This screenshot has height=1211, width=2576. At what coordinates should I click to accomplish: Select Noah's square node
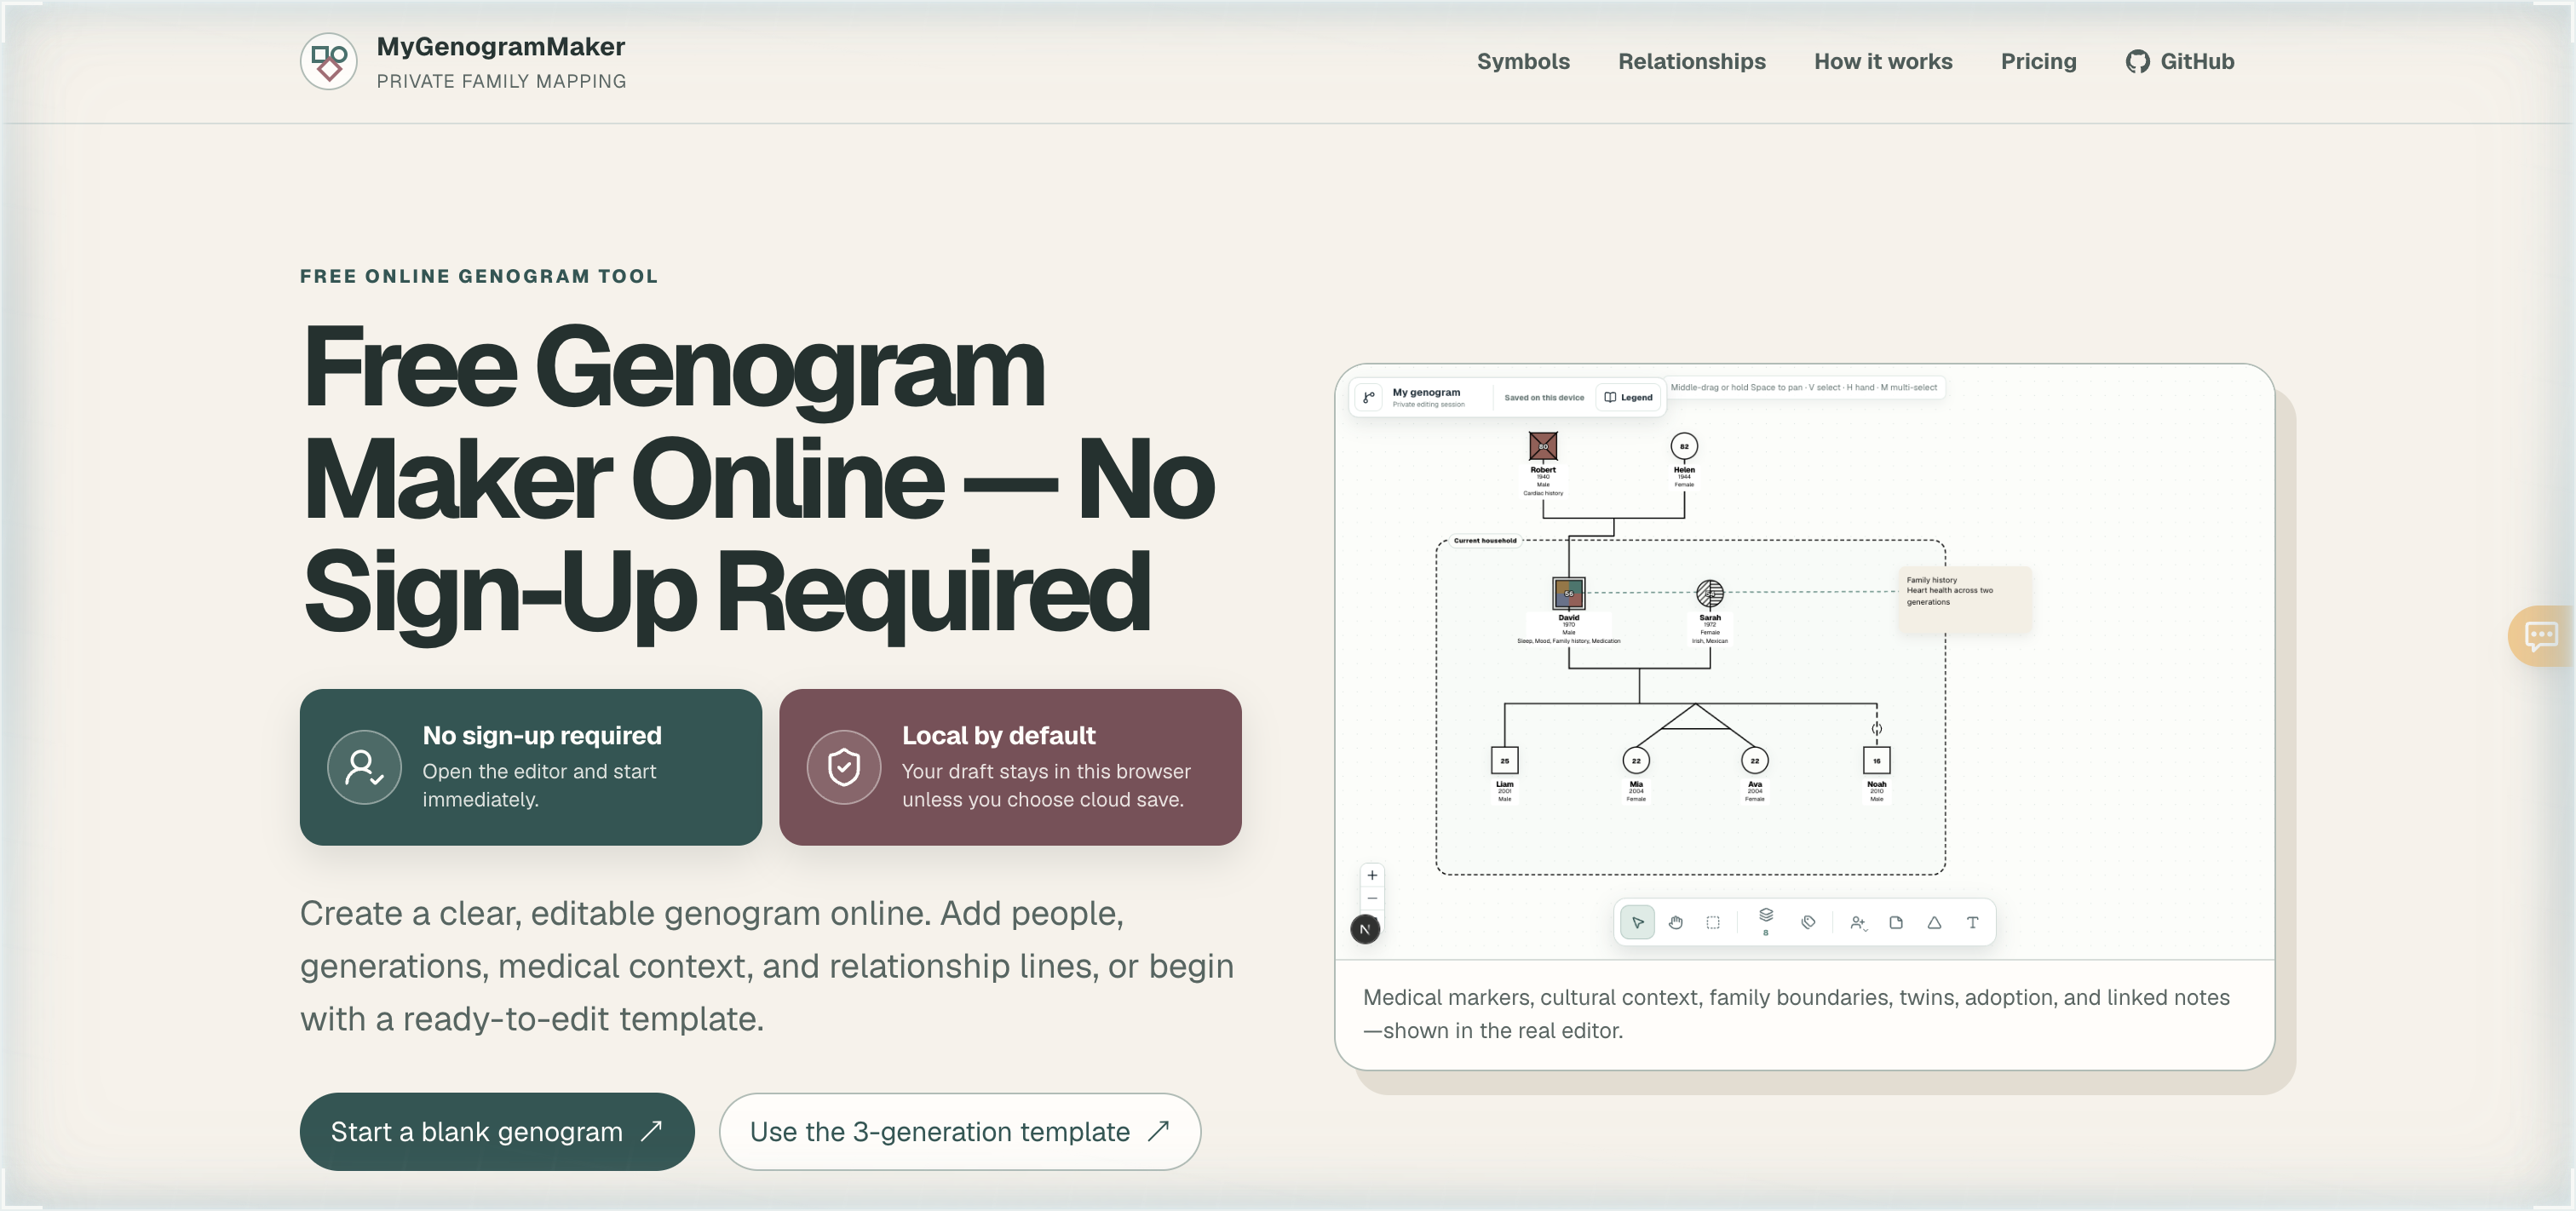pos(1876,760)
